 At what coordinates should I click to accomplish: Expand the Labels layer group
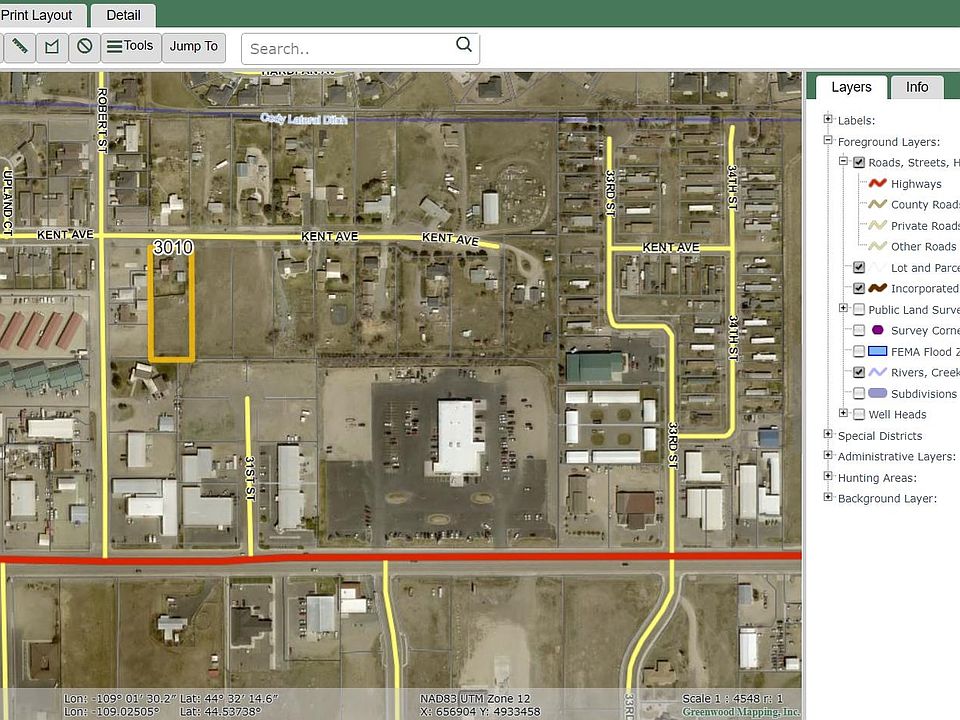coord(828,120)
